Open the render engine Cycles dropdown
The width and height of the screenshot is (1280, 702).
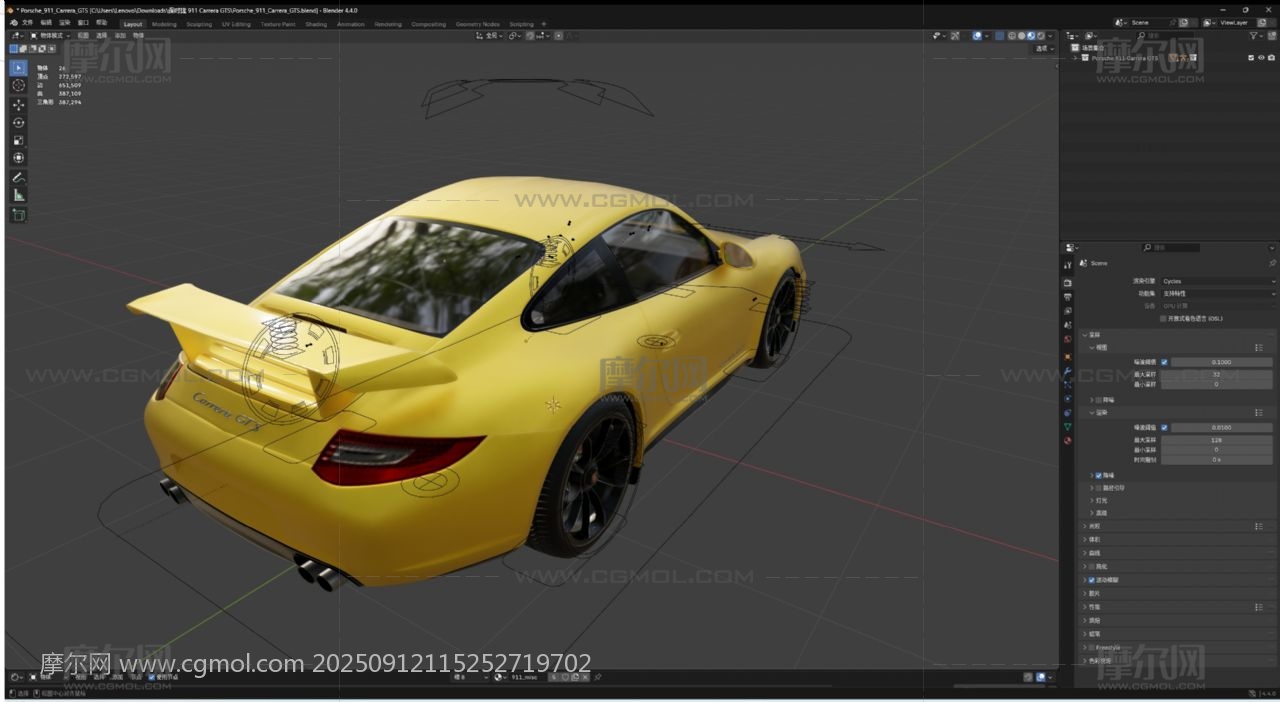(x=1218, y=281)
